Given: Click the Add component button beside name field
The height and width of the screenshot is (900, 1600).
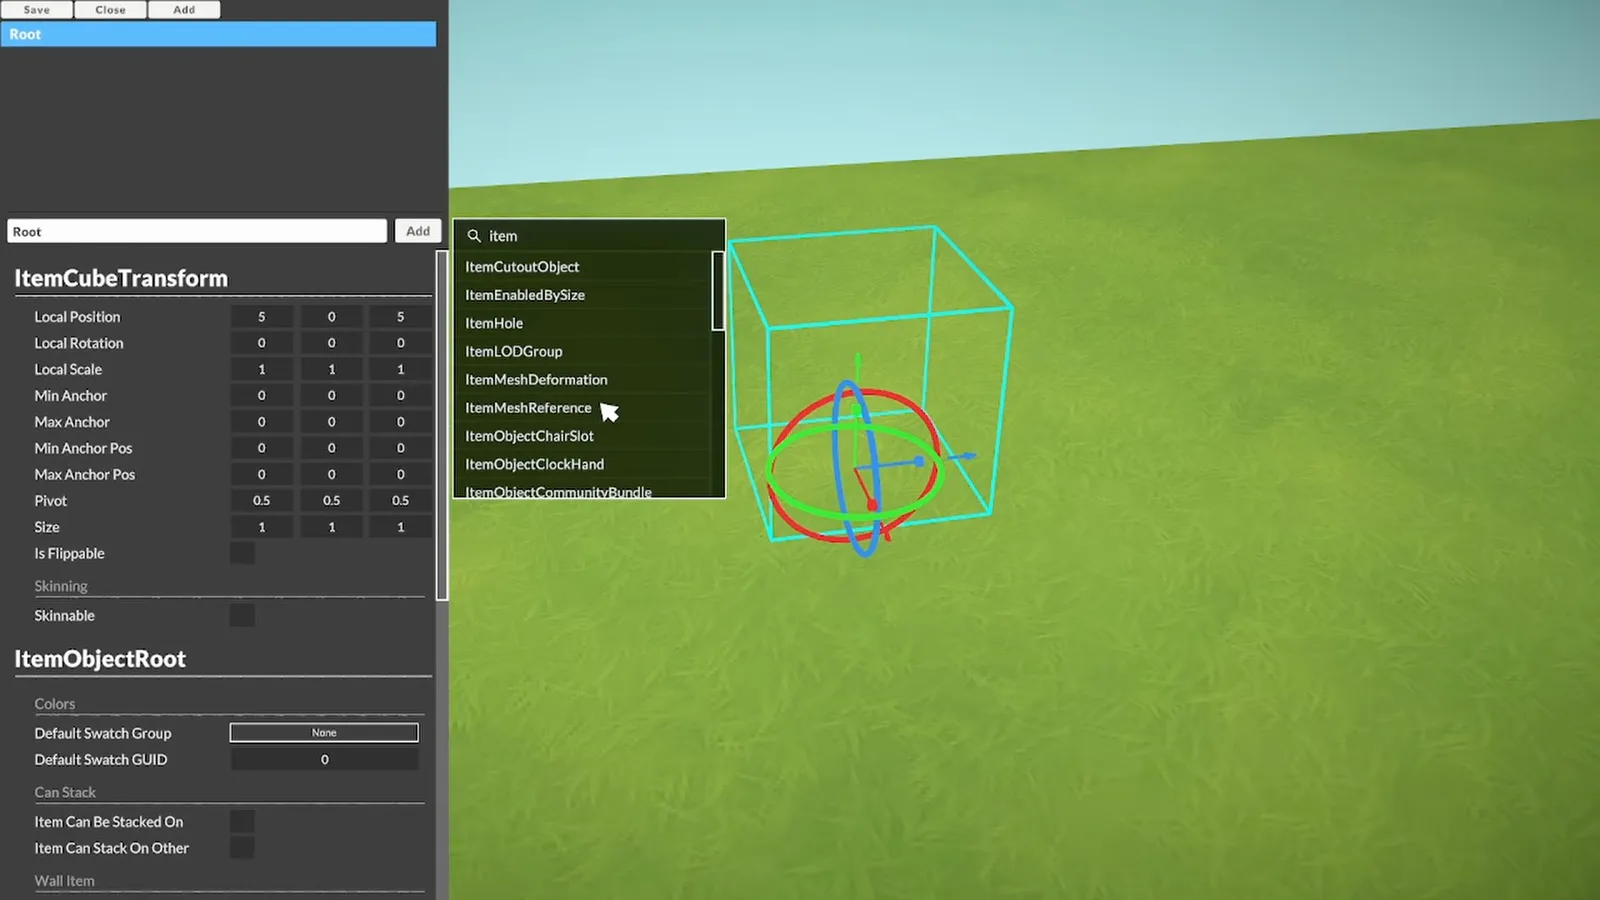Looking at the screenshot, I should 418,231.
